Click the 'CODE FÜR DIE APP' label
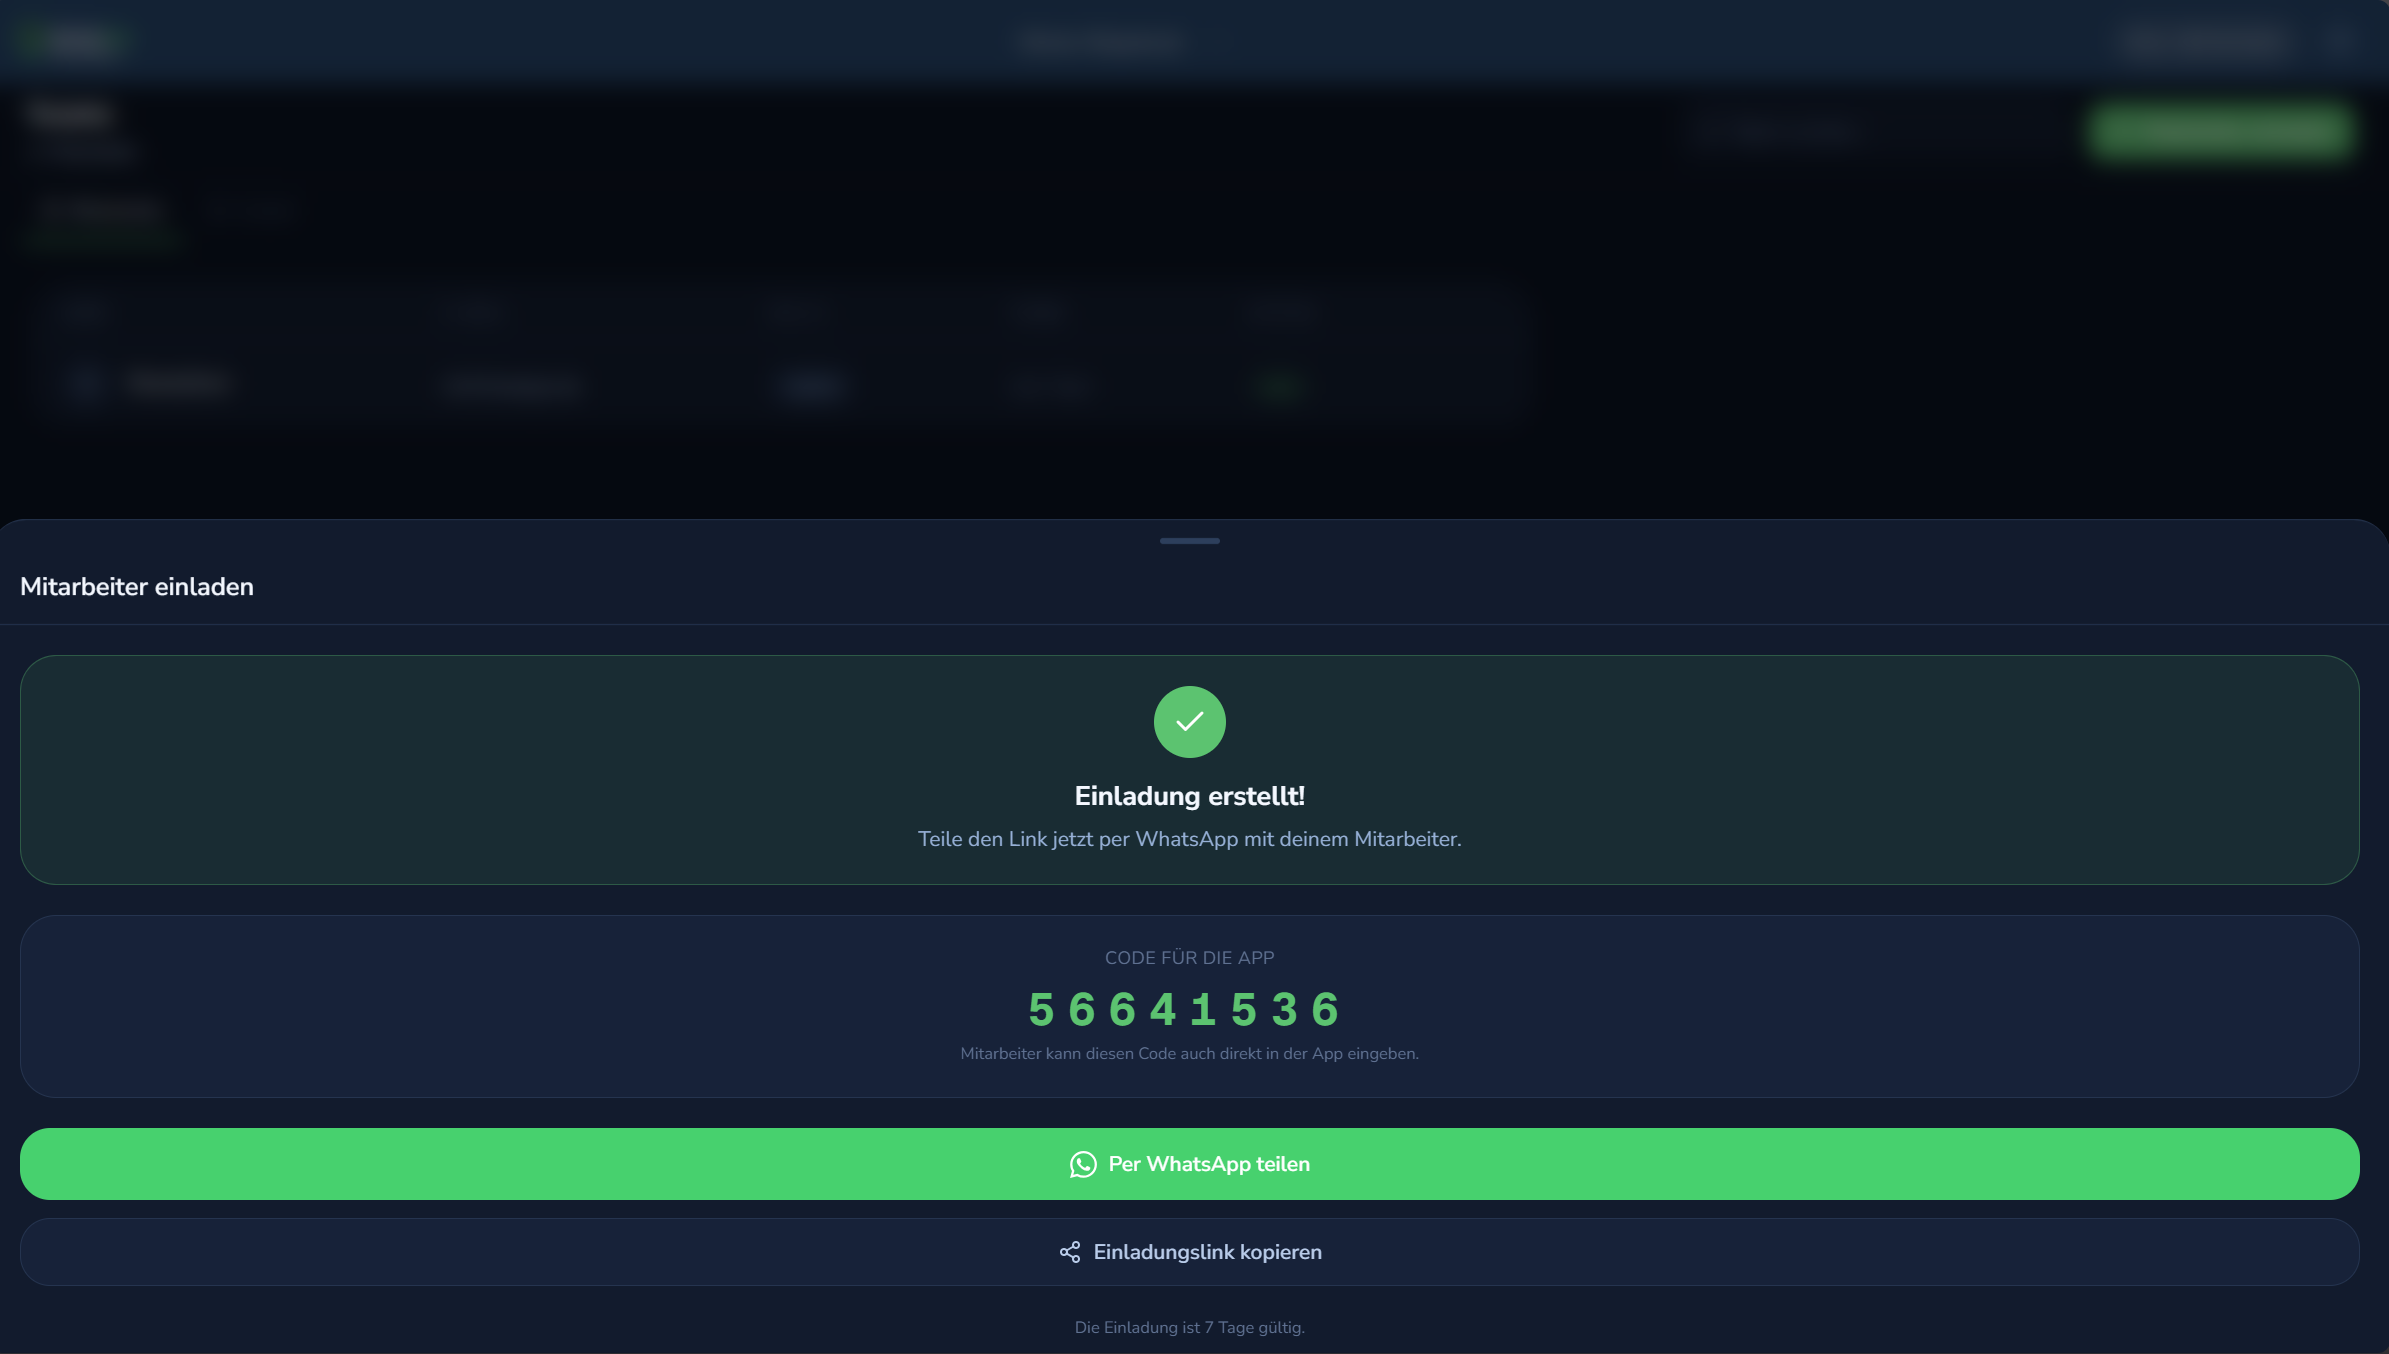Screen dimensions: 2389x1354 pos(1189,958)
